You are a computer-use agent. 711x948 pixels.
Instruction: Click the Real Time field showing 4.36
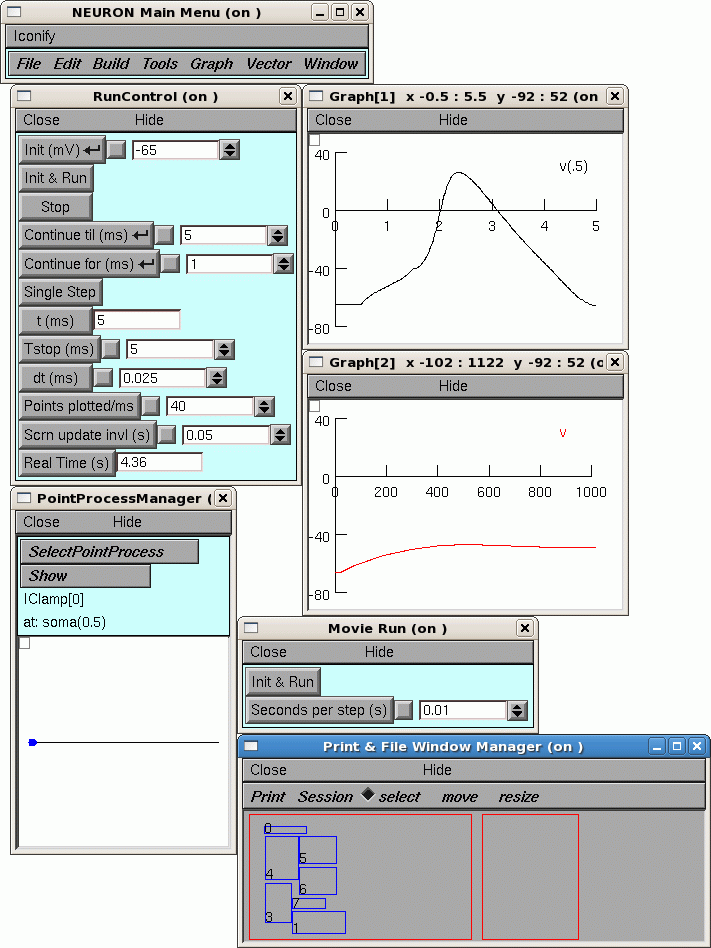[159, 463]
